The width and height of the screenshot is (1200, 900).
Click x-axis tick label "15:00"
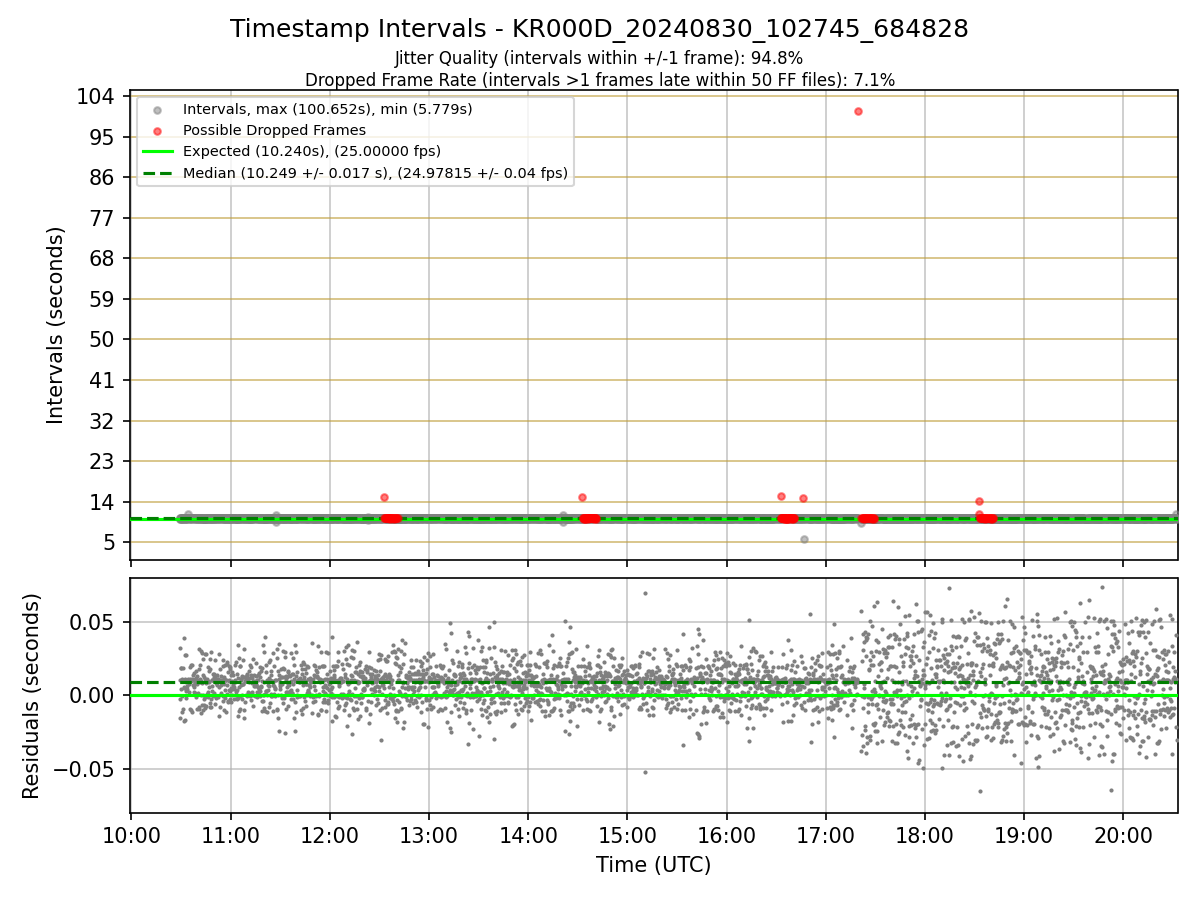pyautogui.click(x=627, y=834)
